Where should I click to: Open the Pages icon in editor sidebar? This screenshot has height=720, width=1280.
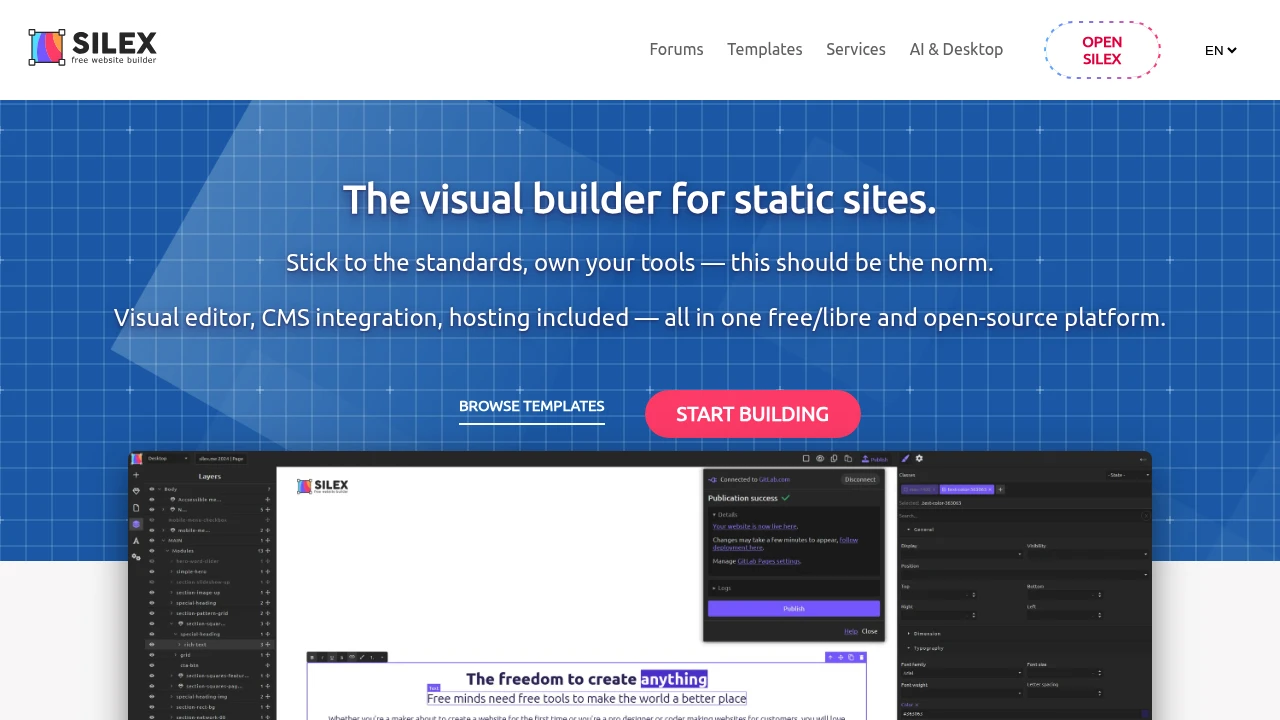[136, 508]
